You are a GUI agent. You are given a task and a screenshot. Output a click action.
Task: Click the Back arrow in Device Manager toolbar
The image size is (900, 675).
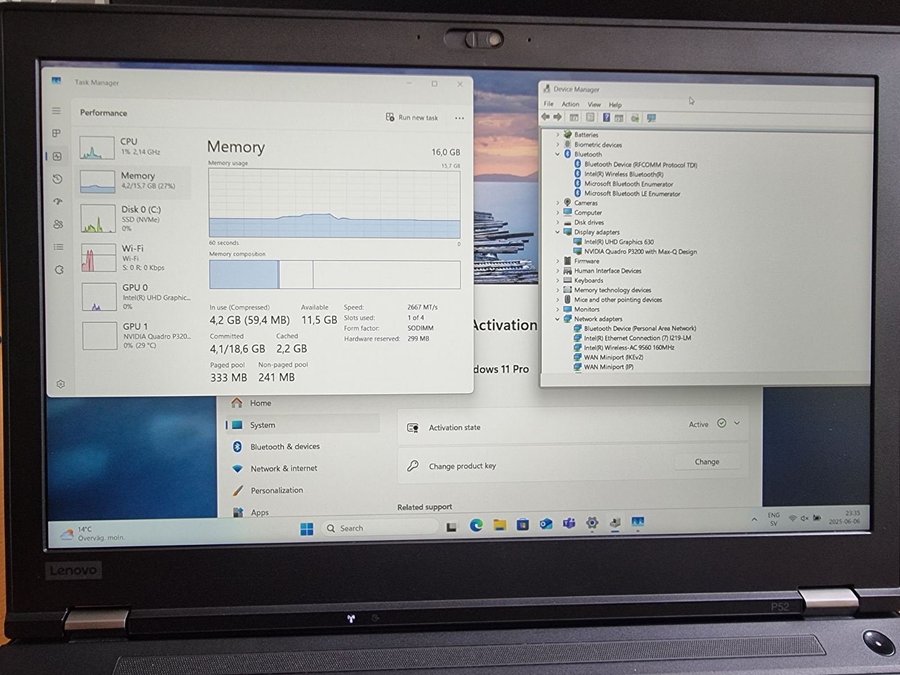(x=545, y=117)
